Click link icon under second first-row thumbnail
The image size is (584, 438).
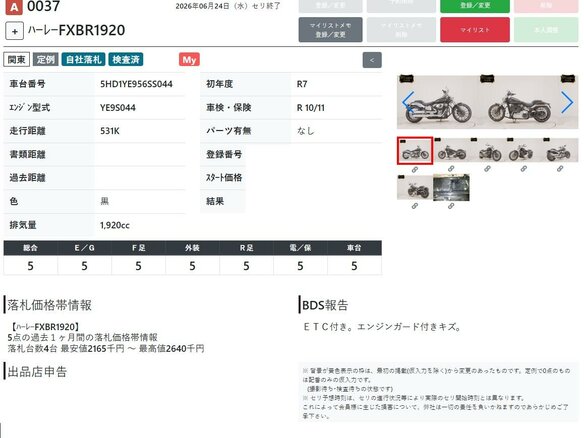point(451,169)
